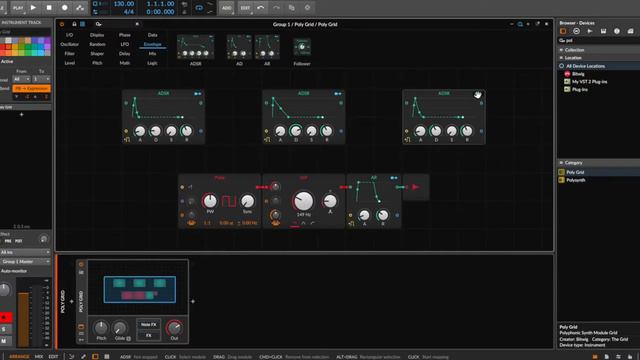
Task: Adjust the R knob on the right ADSR module
Action: (467, 131)
